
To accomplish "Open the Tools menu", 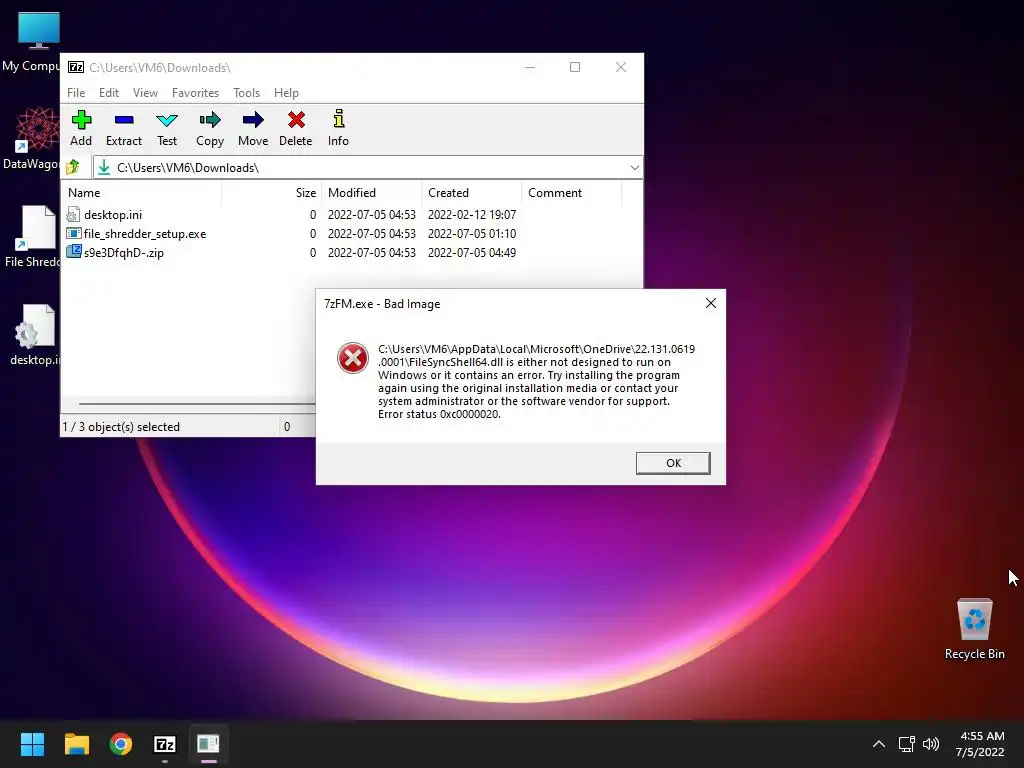I will point(246,93).
